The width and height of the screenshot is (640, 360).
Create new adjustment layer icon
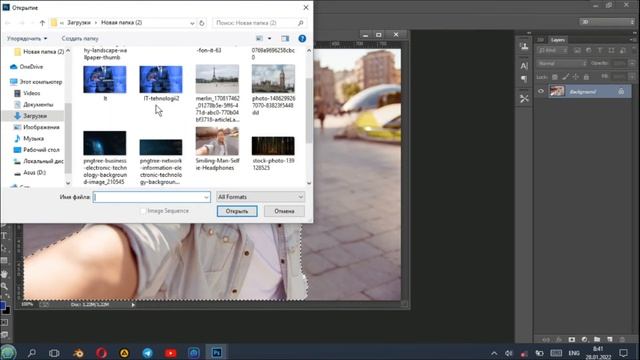(584, 340)
